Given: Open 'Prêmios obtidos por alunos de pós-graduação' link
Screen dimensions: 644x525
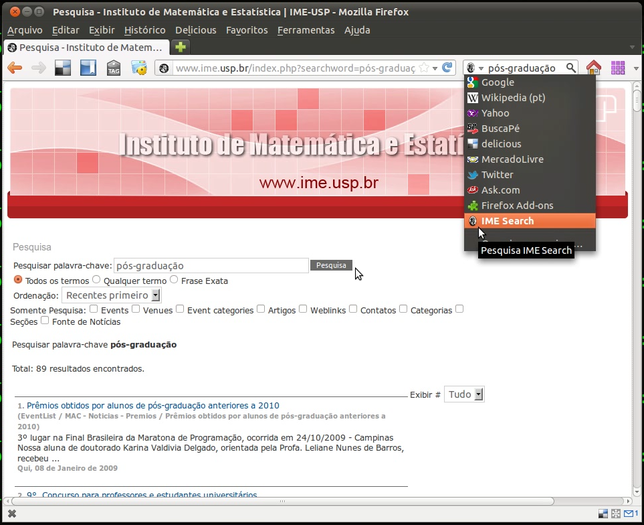Looking at the screenshot, I should (x=153, y=405).
